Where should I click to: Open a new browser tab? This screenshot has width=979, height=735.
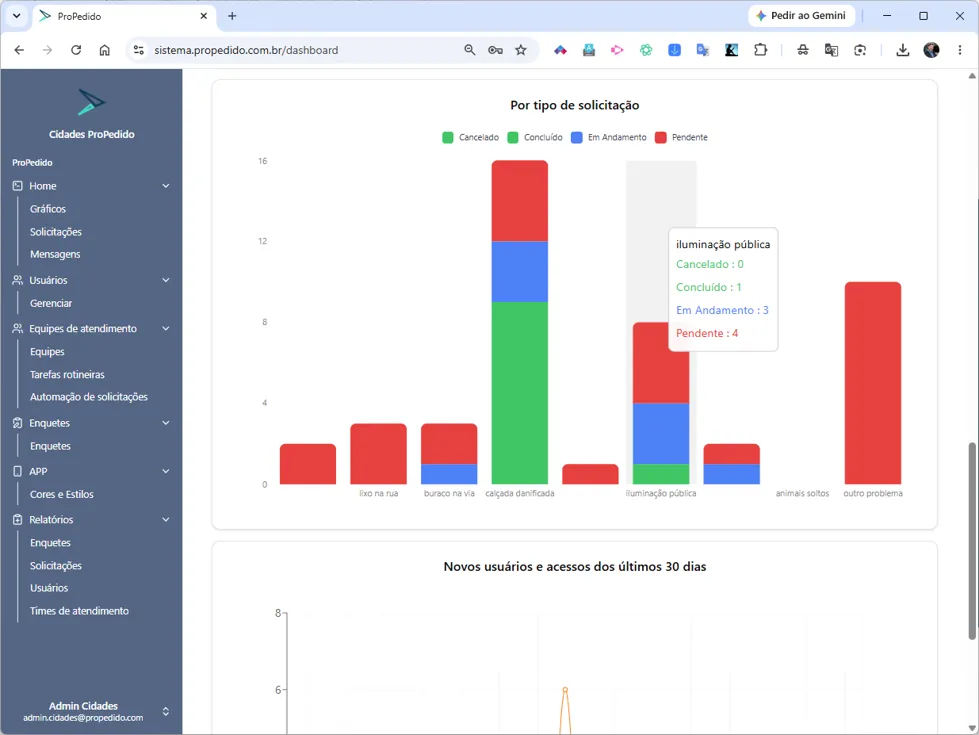pos(232,16)
